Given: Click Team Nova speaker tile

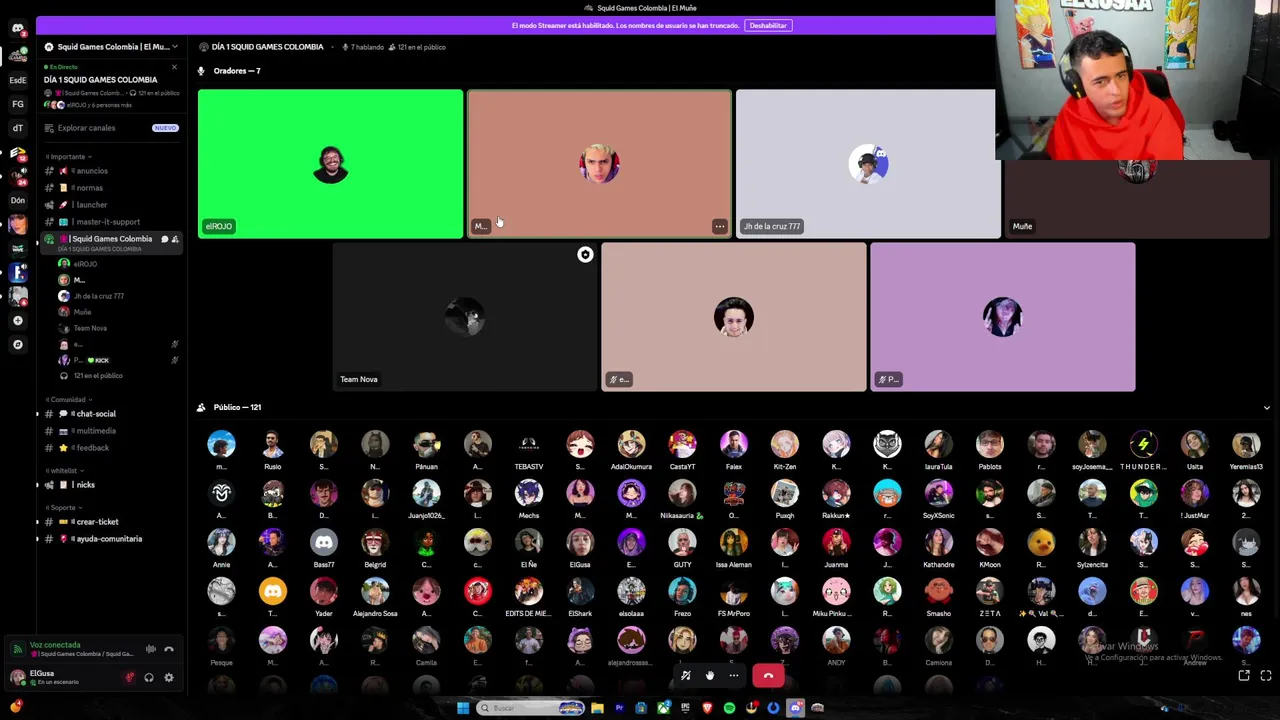Looking at the screenshot, I should coord(464,317).
